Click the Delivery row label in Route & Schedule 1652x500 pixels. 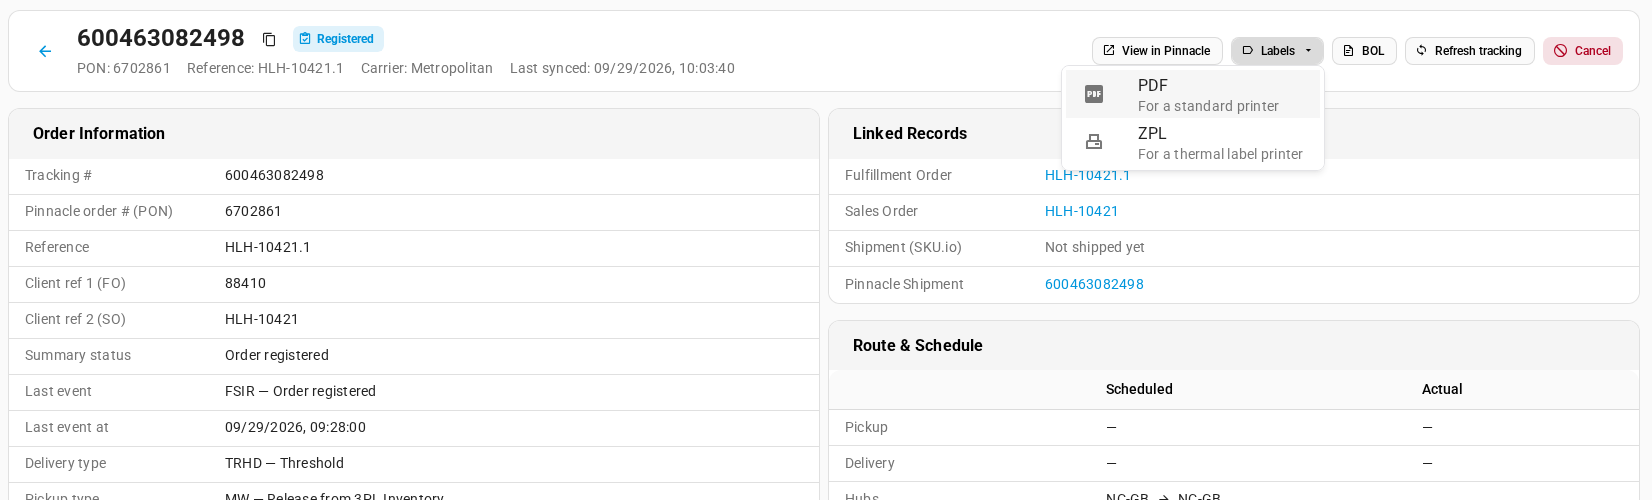point(870,463)
